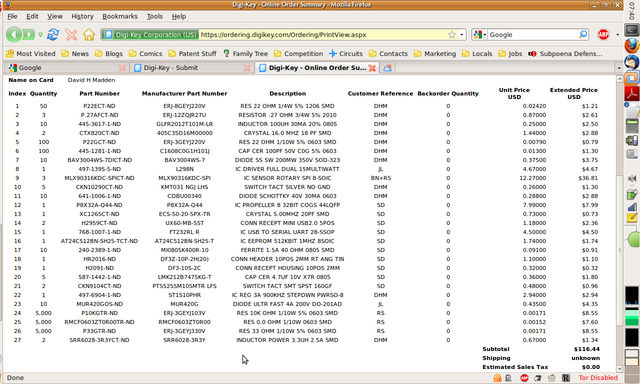640x384 pixels.
Task: Reload the page with the refresh icon
Action: pyautogui.click(x=53, y=35)
